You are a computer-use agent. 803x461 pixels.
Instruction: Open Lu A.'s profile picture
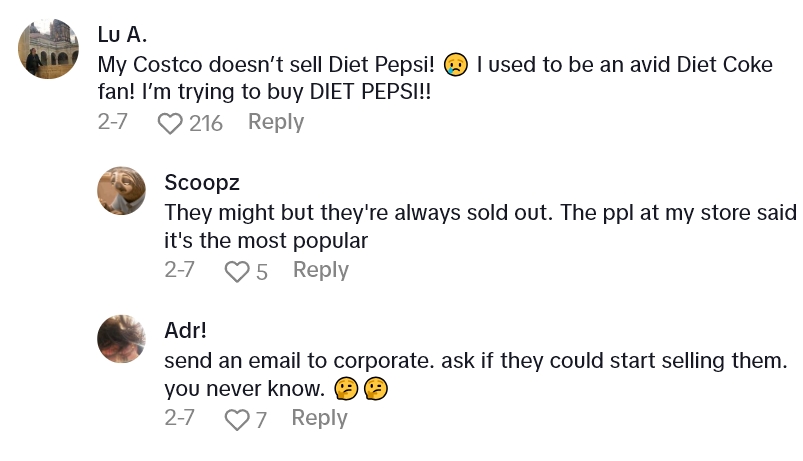tap(49, 49)
